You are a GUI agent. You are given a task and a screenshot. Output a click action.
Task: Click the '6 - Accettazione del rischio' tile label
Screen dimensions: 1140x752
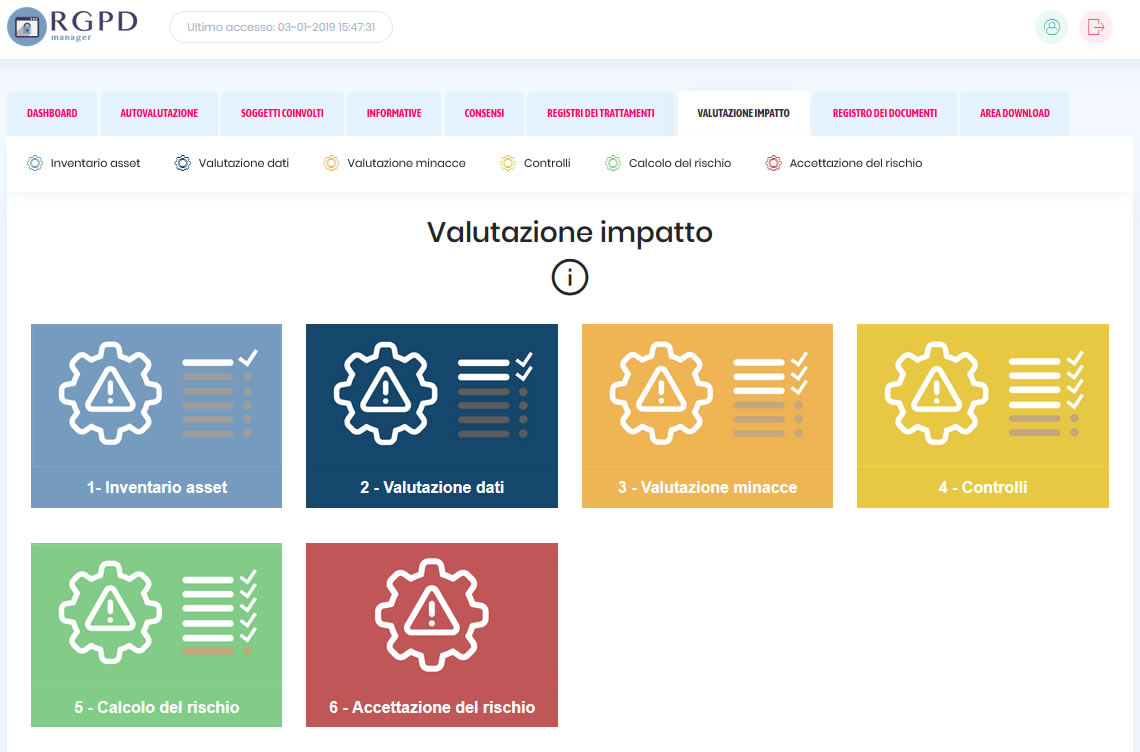[x=432, y=707]
